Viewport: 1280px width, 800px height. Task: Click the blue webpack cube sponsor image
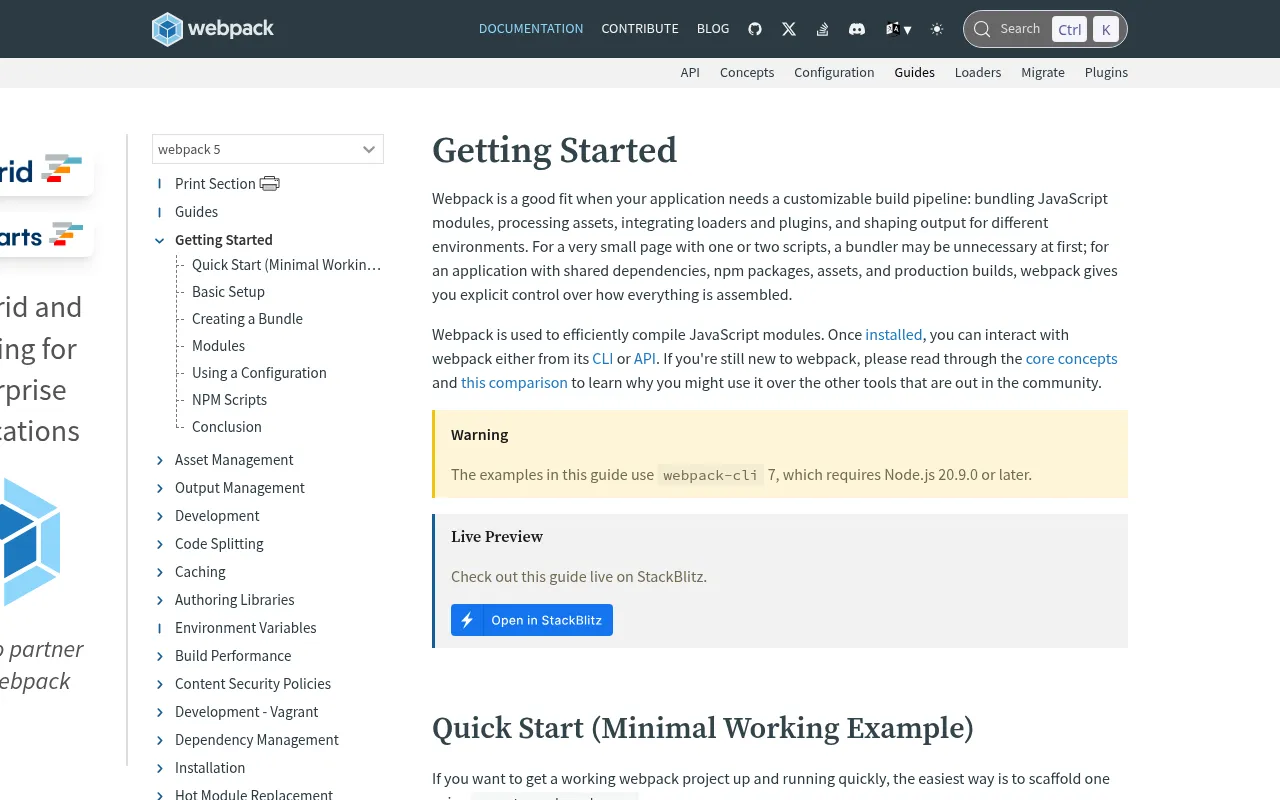coord(30,541)
